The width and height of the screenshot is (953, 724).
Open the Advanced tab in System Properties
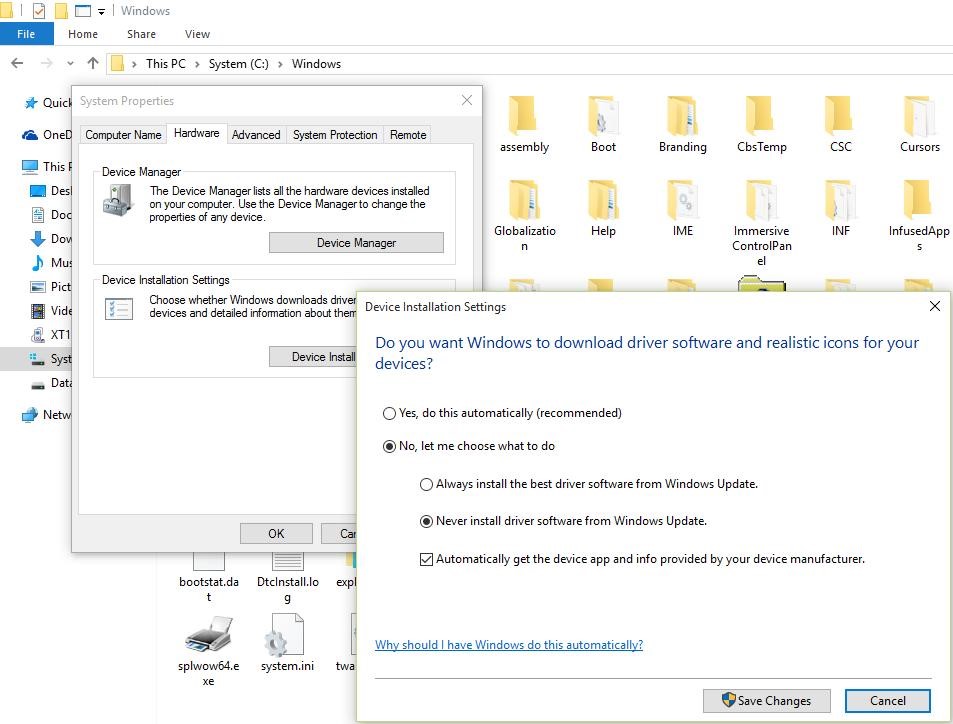tap(256, 134)
